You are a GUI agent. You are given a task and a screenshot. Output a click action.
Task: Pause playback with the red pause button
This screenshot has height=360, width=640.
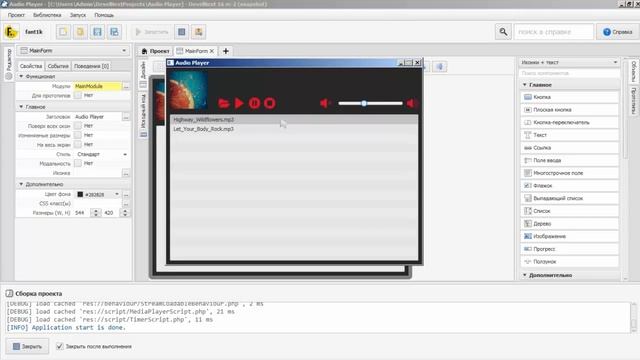[254, 103]
